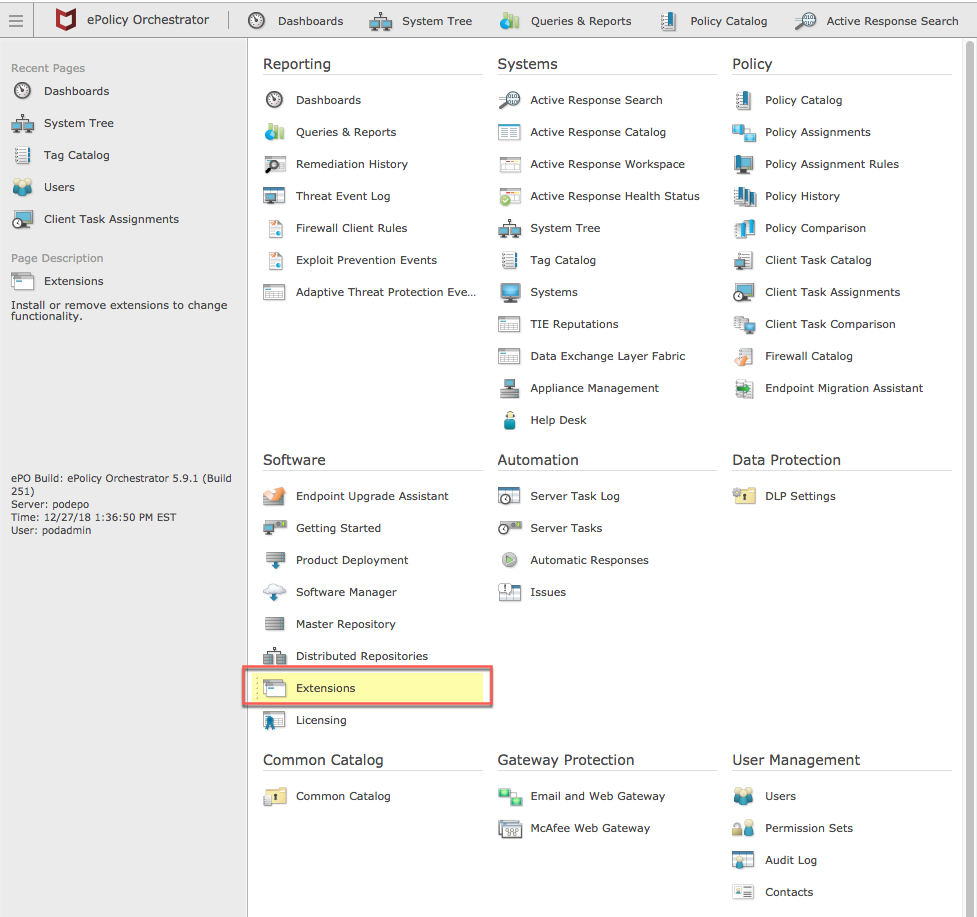
Task: Click the Policy History icon
Action: coord(744,196)
